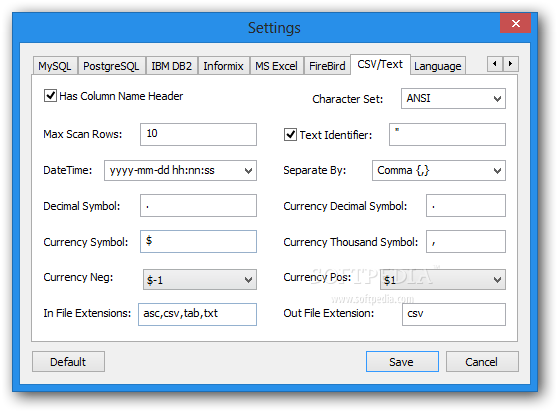Open the Currency Neg dropdown

(200, 280)
